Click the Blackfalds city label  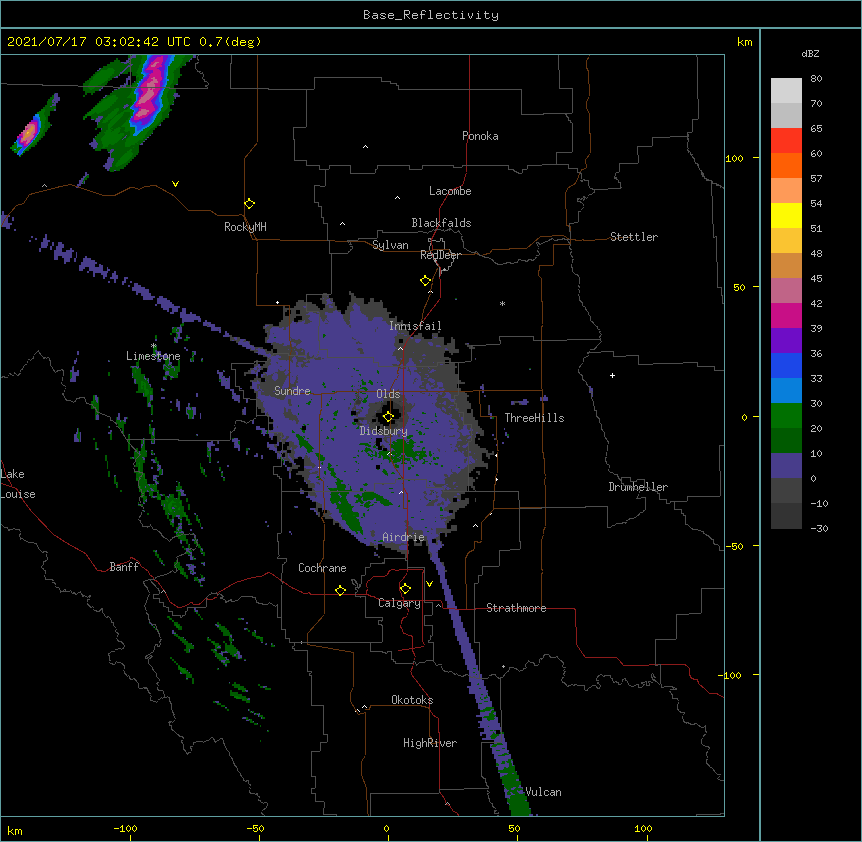[441, 223]
